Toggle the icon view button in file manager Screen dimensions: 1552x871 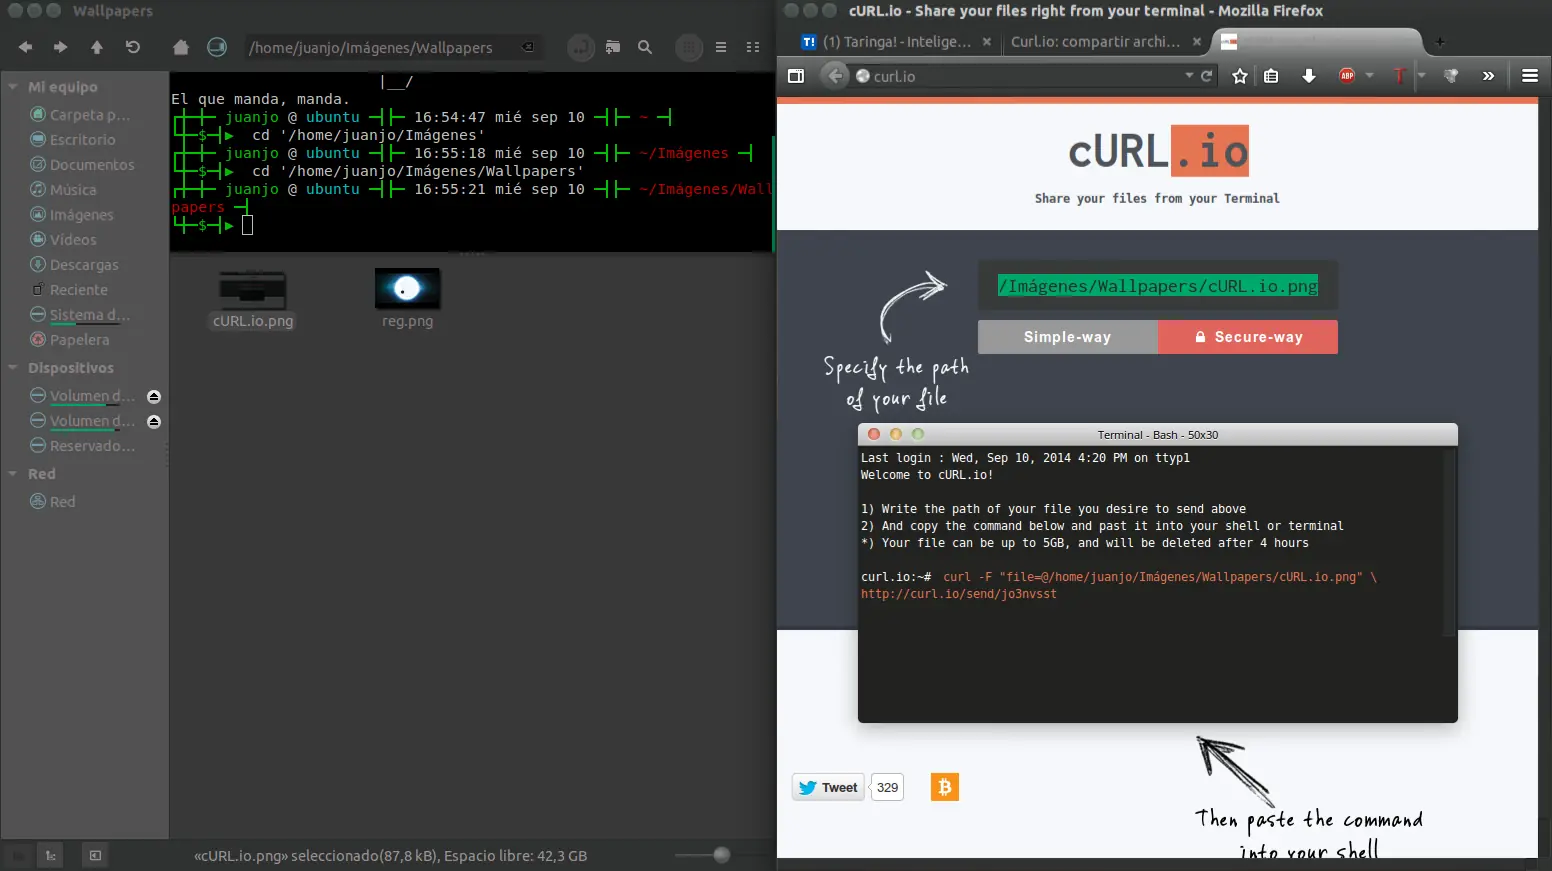(x=689, y=47)
